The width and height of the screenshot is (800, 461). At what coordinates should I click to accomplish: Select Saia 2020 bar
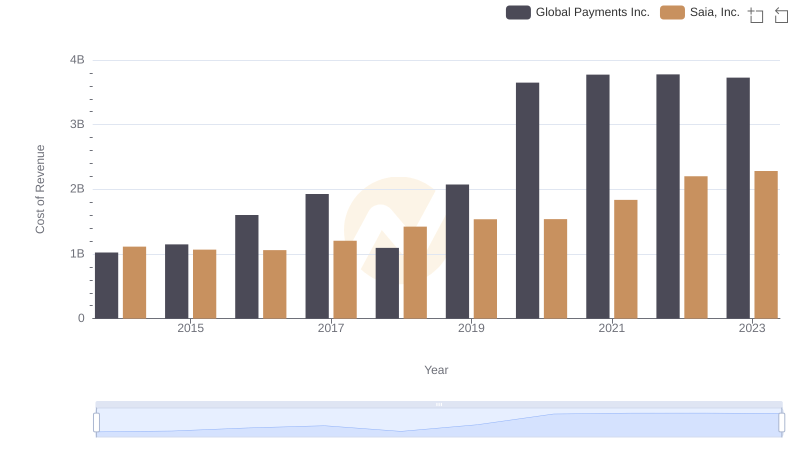(x=556, y=269)
